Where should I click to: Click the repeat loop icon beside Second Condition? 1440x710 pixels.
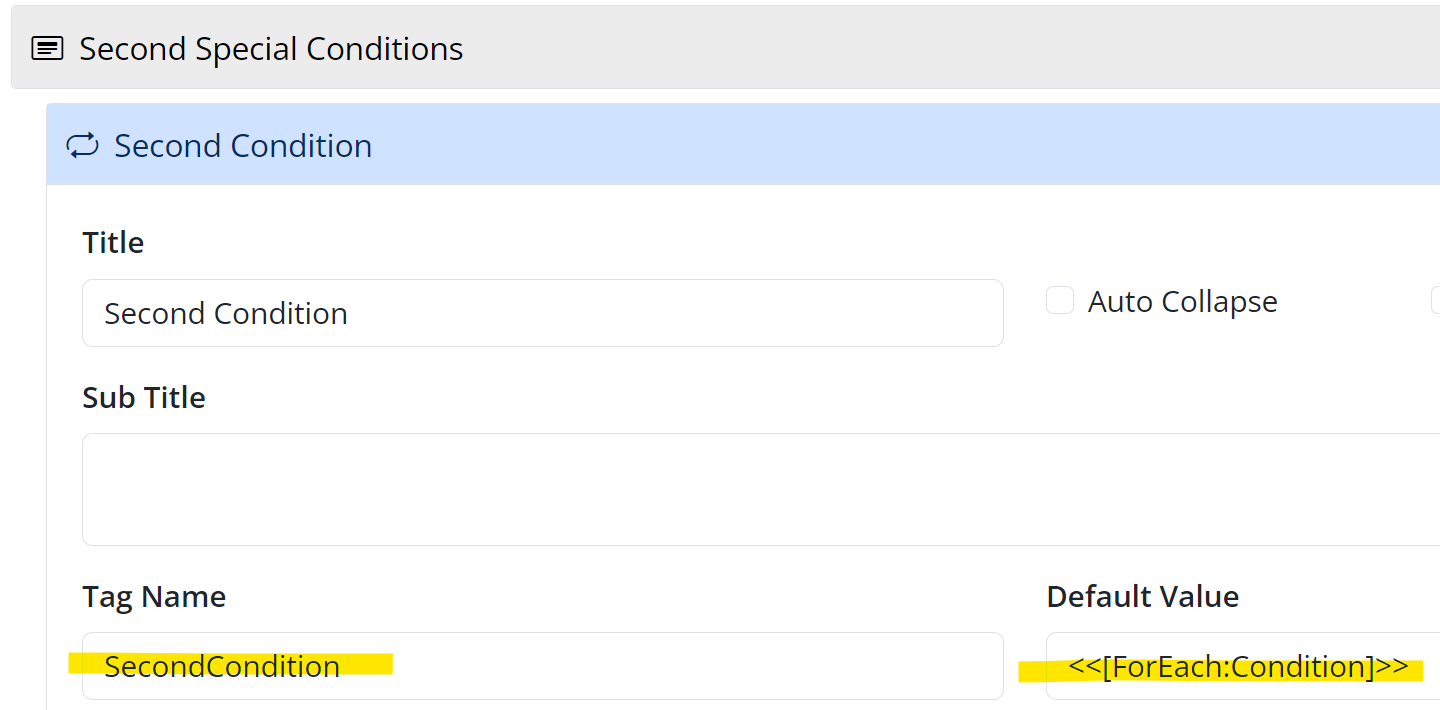(83, 146)
